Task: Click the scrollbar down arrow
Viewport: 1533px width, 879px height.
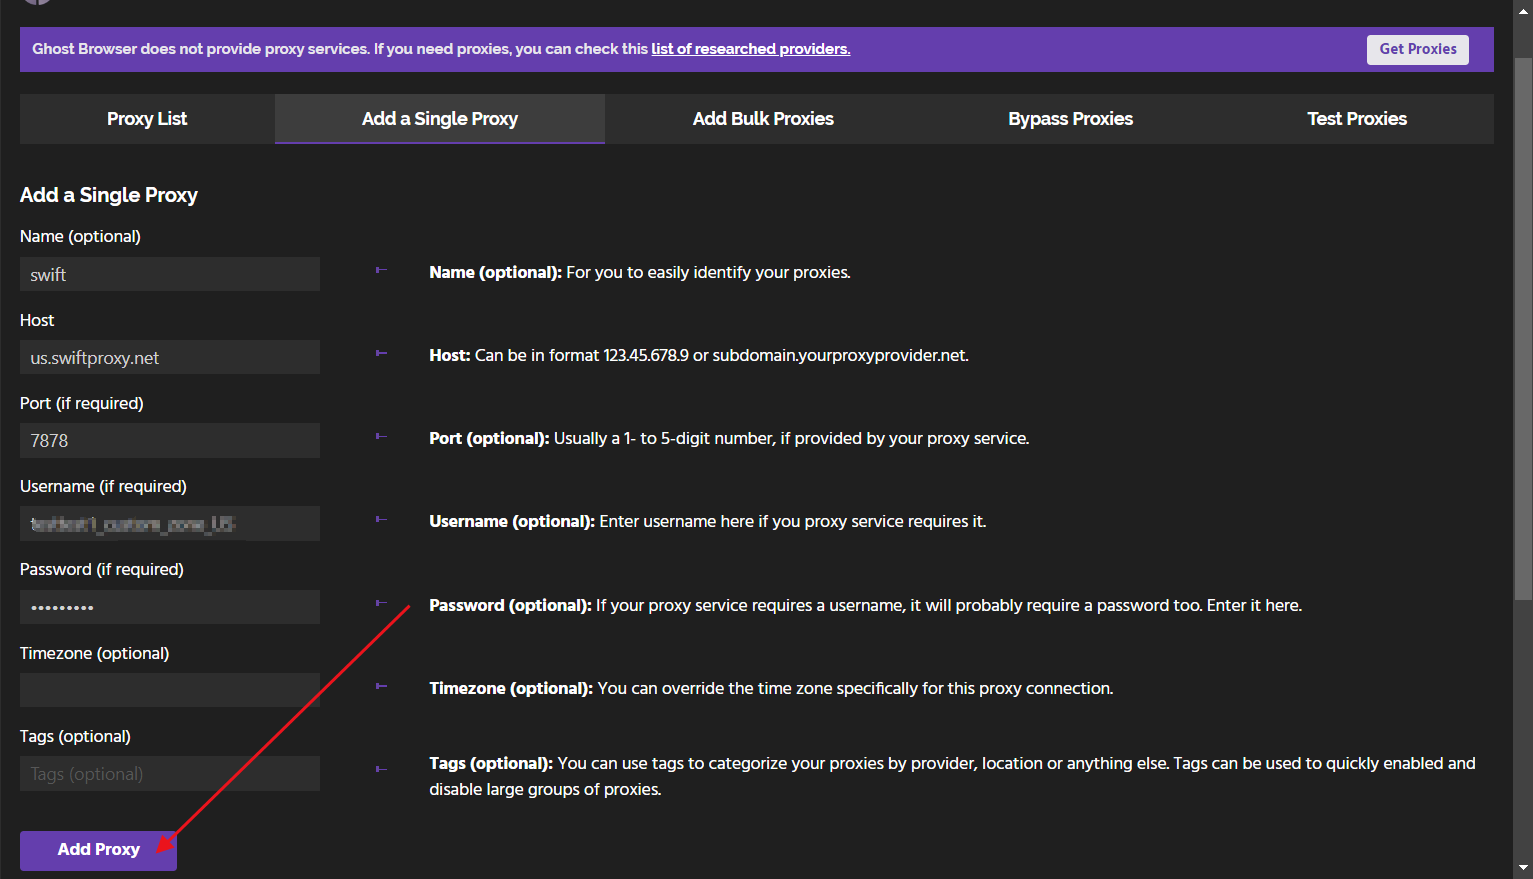Action: pyautogui.click(x=1523, y=868)
